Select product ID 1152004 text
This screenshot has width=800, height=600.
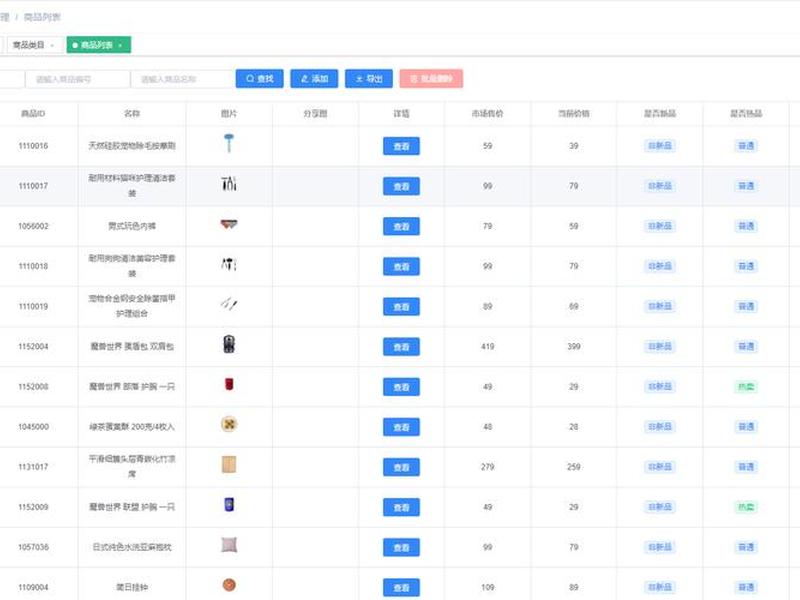coord(33,346)
